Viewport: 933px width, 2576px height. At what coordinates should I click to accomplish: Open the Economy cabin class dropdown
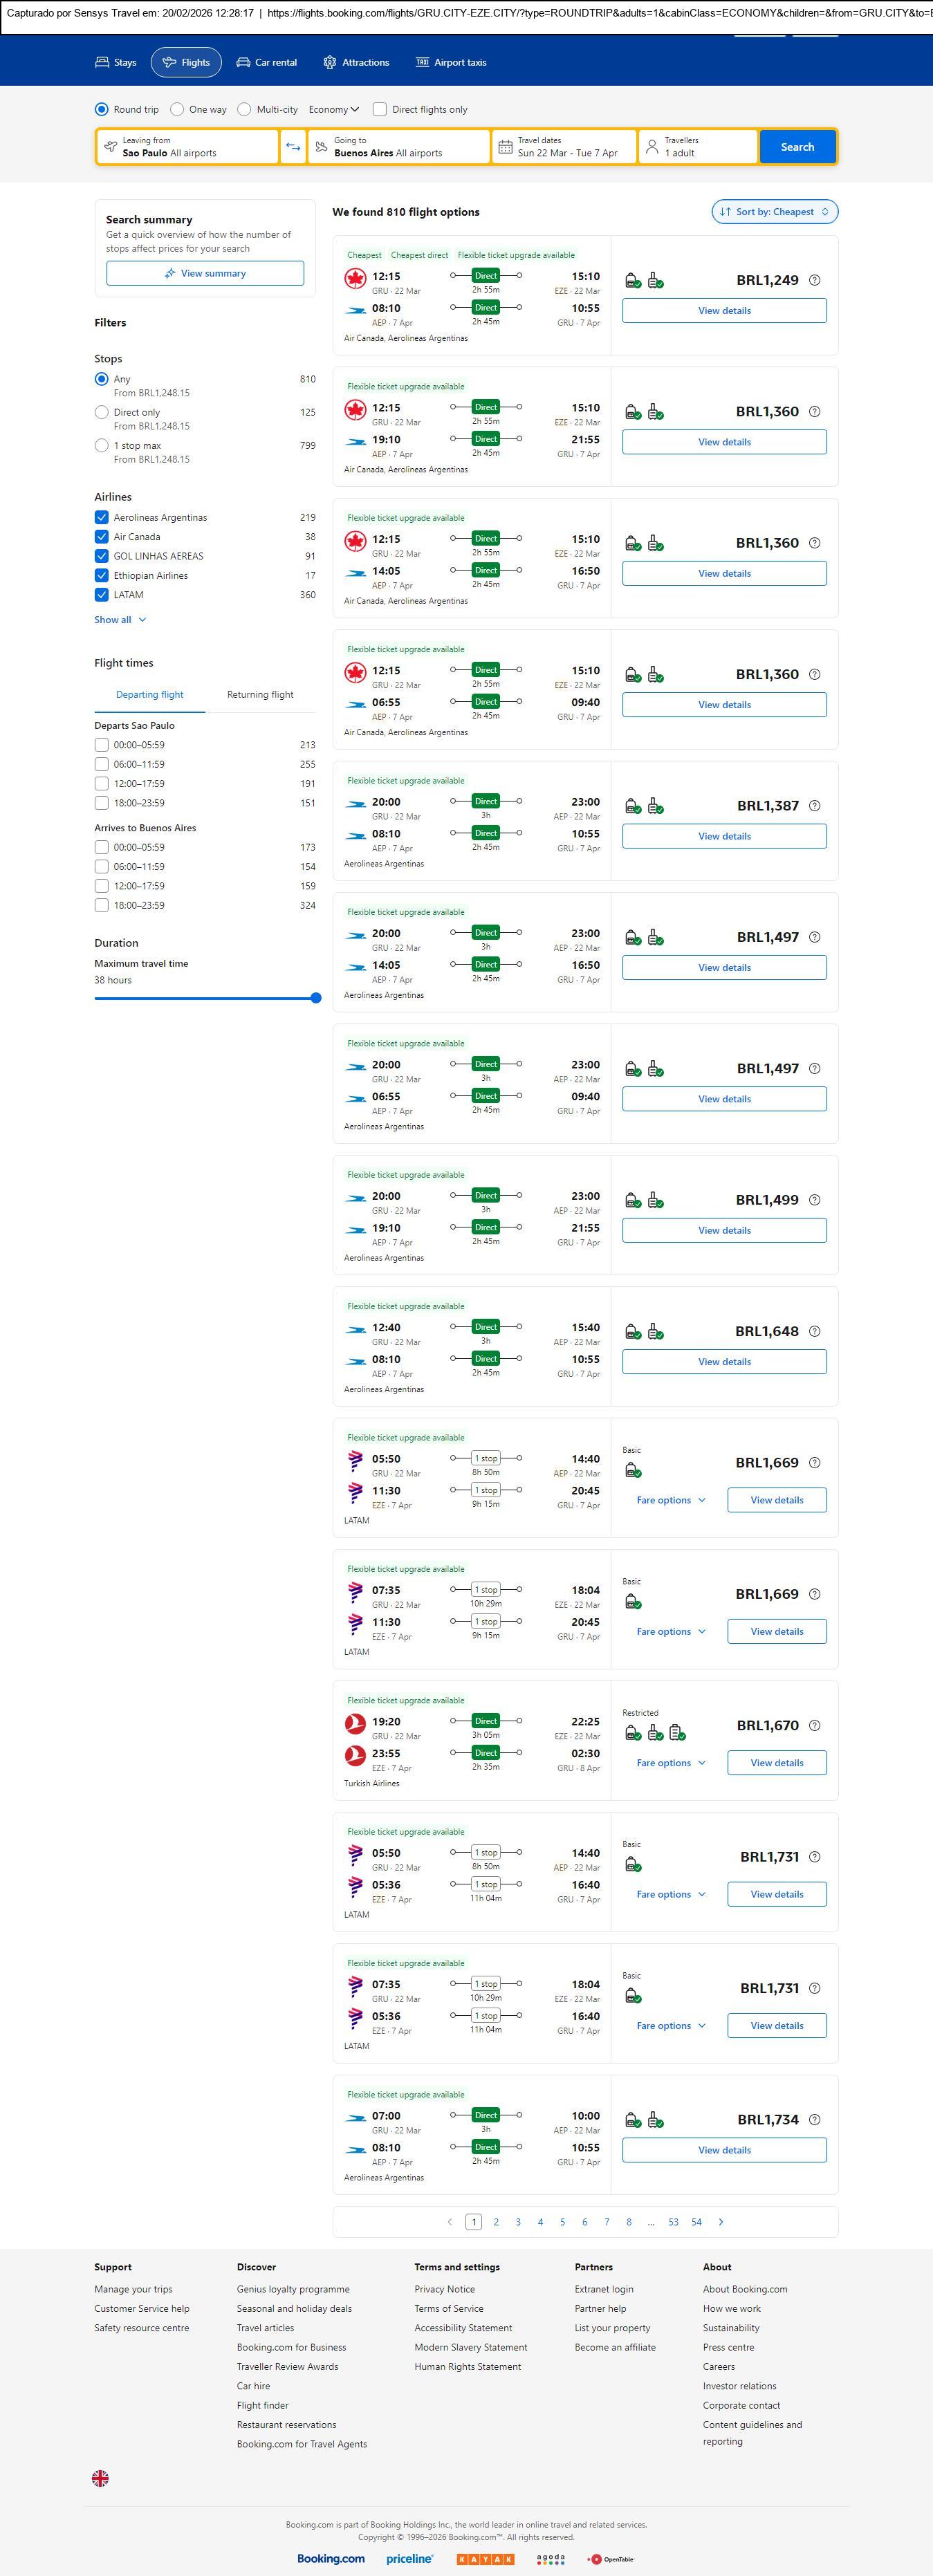tap(334, 110)
